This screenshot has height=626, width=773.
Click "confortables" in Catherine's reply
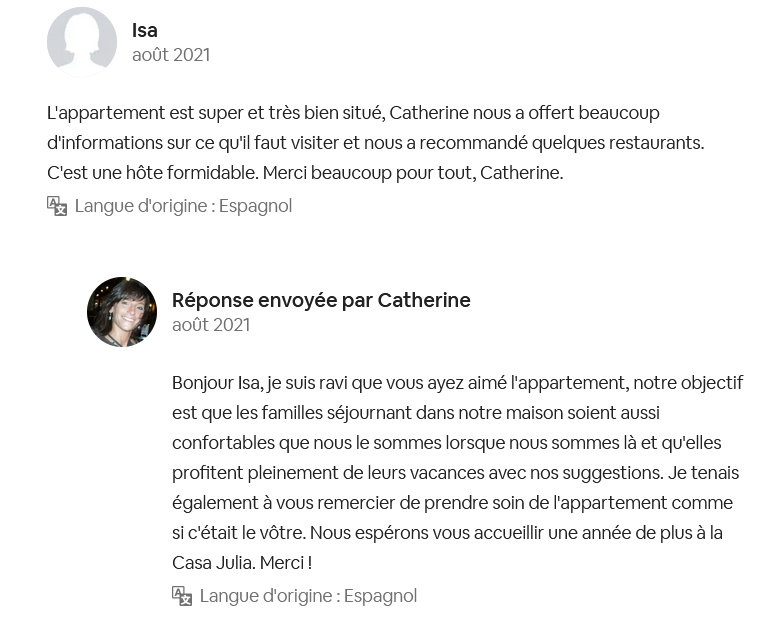pyautogui.click(x=224, y=443)
